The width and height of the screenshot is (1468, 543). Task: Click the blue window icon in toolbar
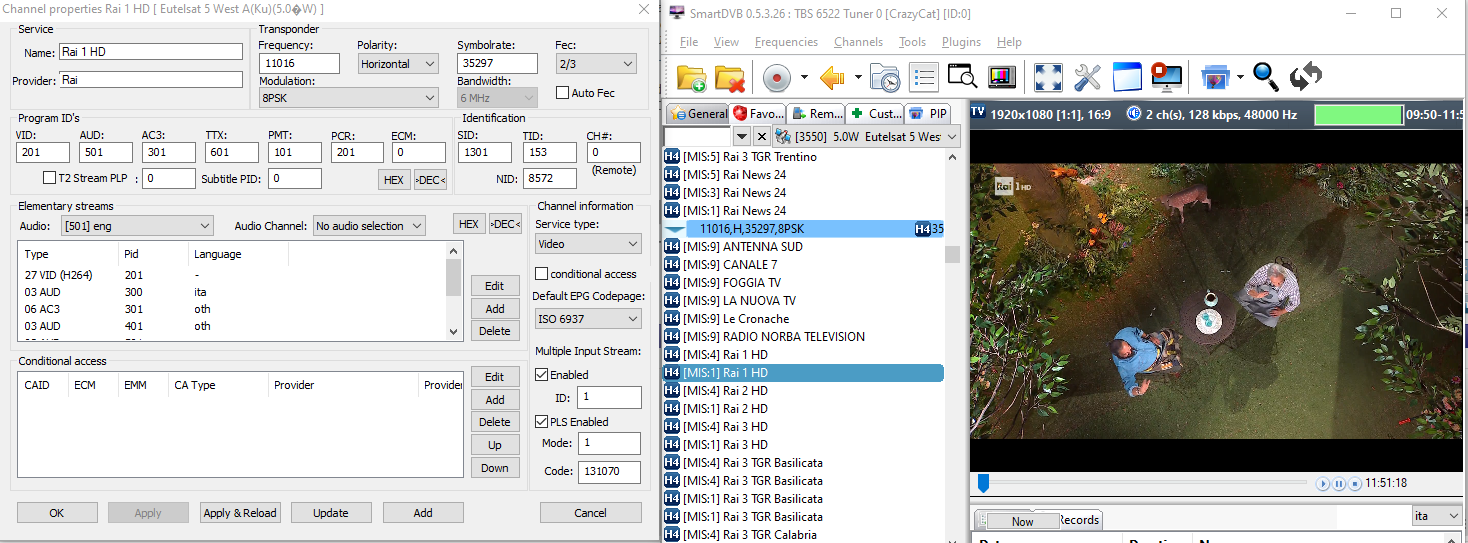1127,78
